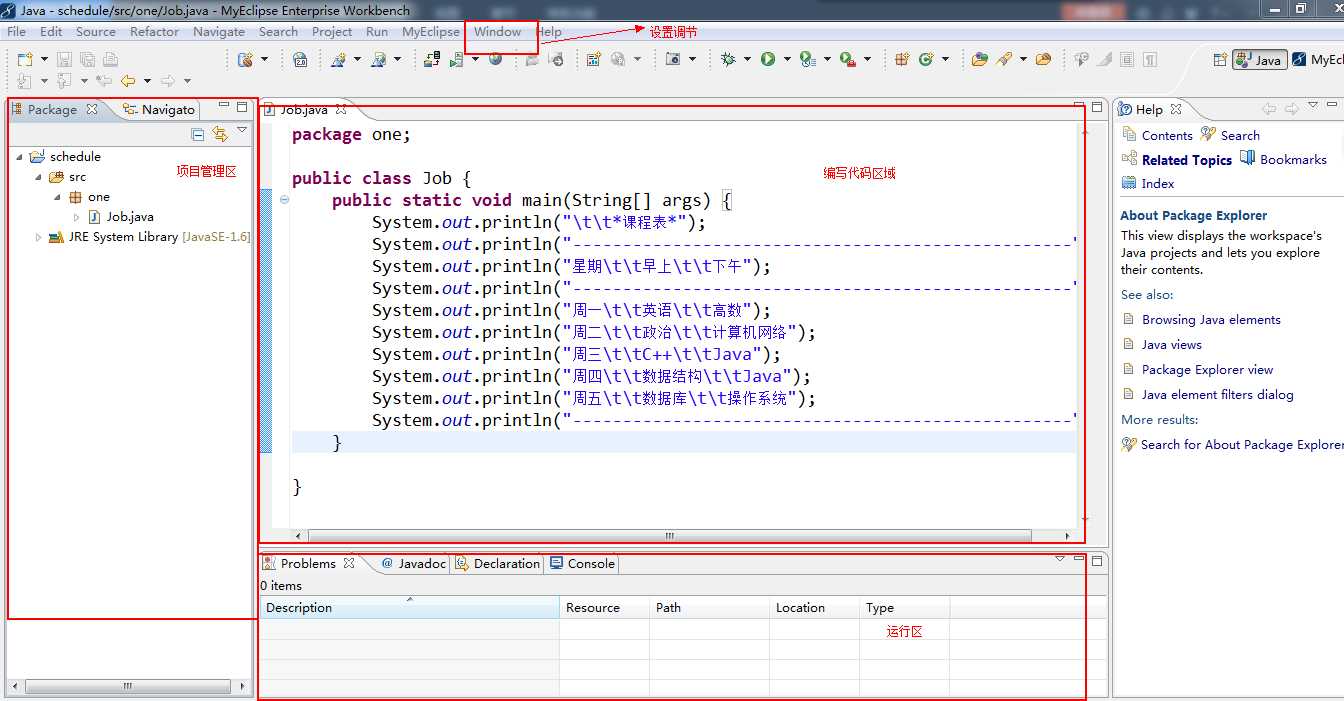
Task: Click the Search flashlight icon
Action: (x=1004, y=59)
